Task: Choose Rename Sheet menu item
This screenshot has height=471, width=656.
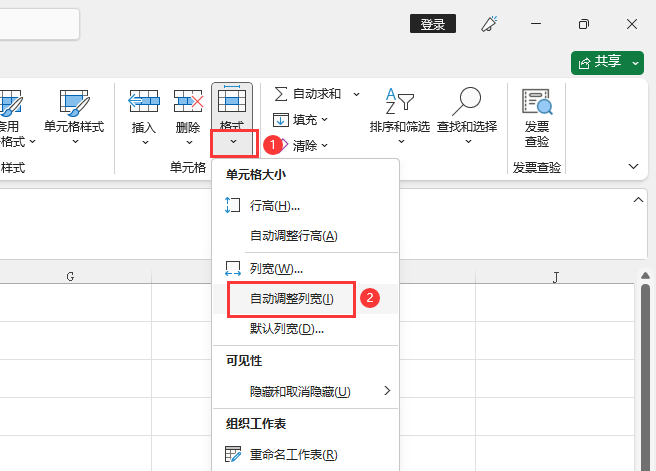Action: [x=293, y=454]
